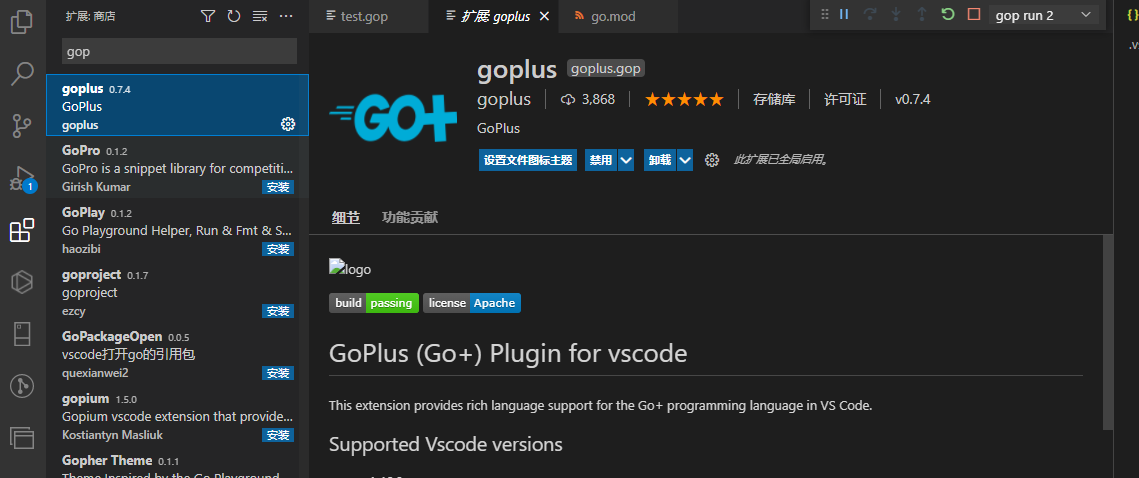
Task: Restart the debug session
Action: (x=947, y=15)
